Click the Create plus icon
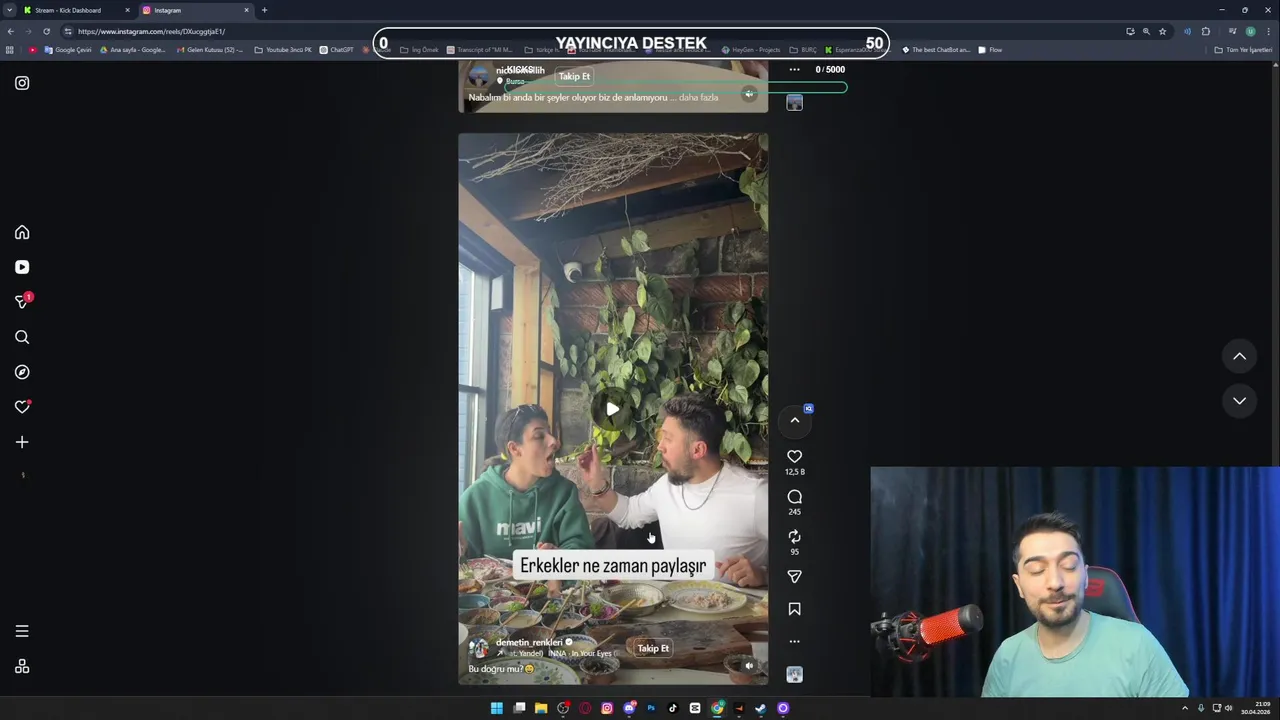The width and height of the screenshot is (1280, 720). click(x=22, y=442)
